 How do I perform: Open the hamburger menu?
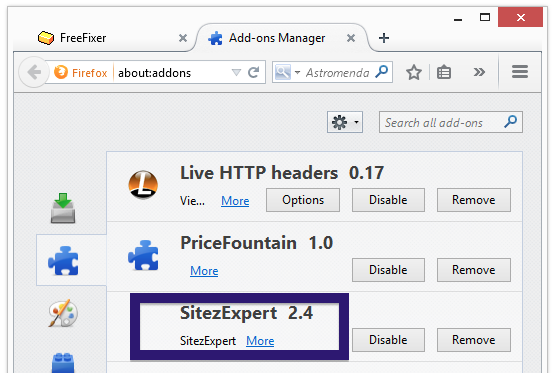coord(520,72)
